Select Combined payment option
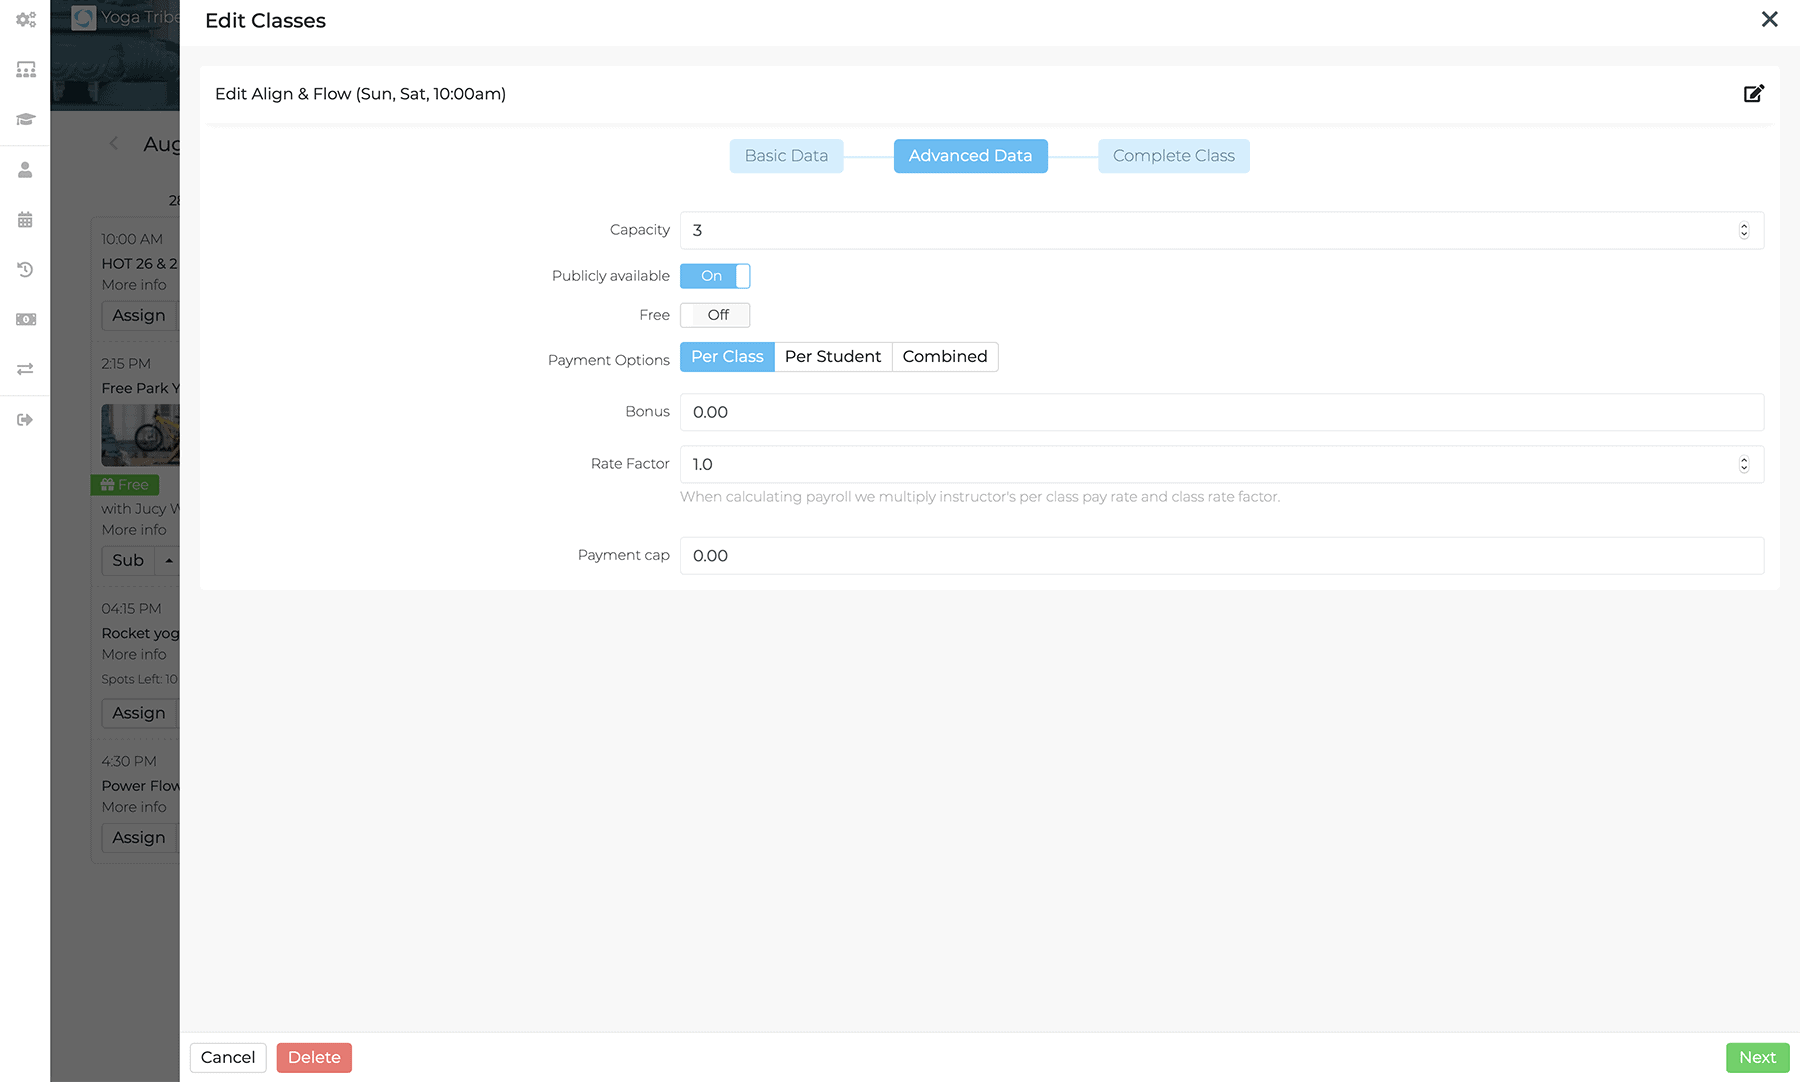Screen dimensions: 1800x1082 pyautogui.click(x=945, y=357)
